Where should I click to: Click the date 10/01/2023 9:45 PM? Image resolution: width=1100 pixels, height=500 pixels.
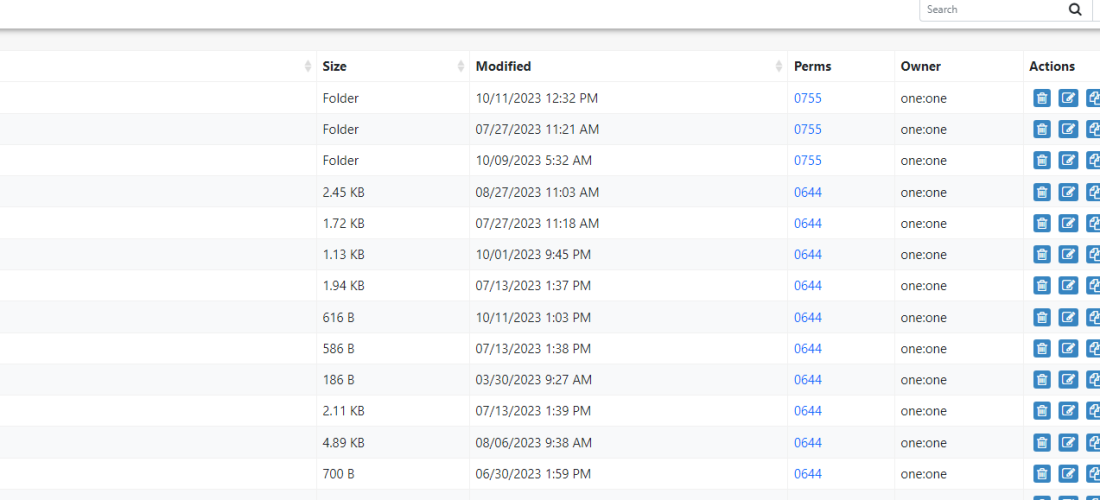click(533, 255)
